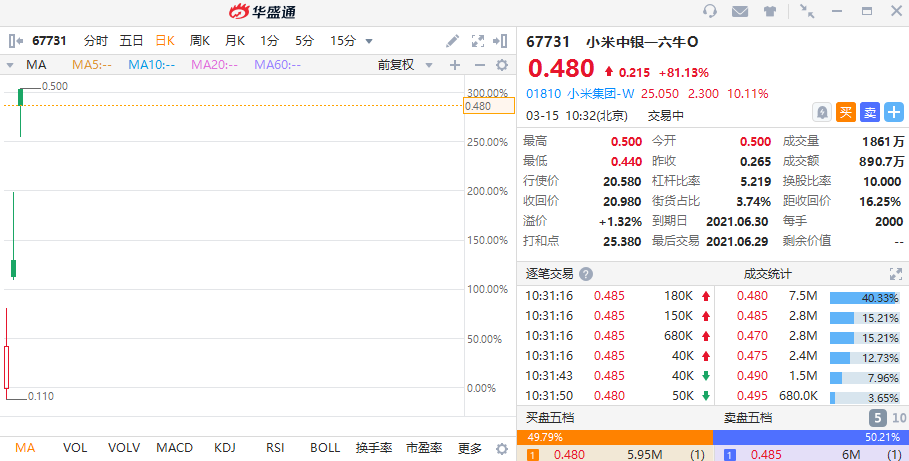Expand the trade statistics panel icon
Viewport: 909px width, 461px height.
(896, 274)
